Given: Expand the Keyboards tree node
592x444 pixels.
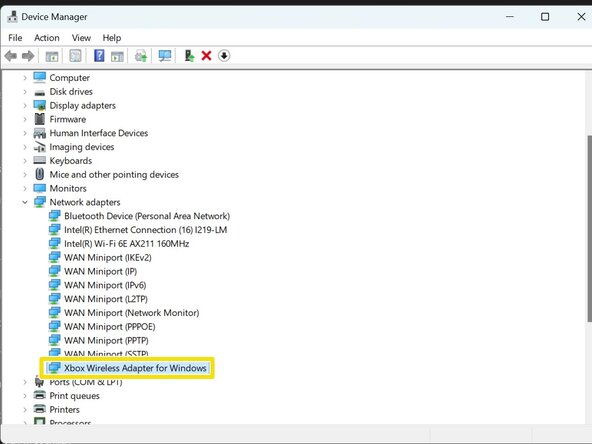Looking at the screenshot, I should pos(25,161).
